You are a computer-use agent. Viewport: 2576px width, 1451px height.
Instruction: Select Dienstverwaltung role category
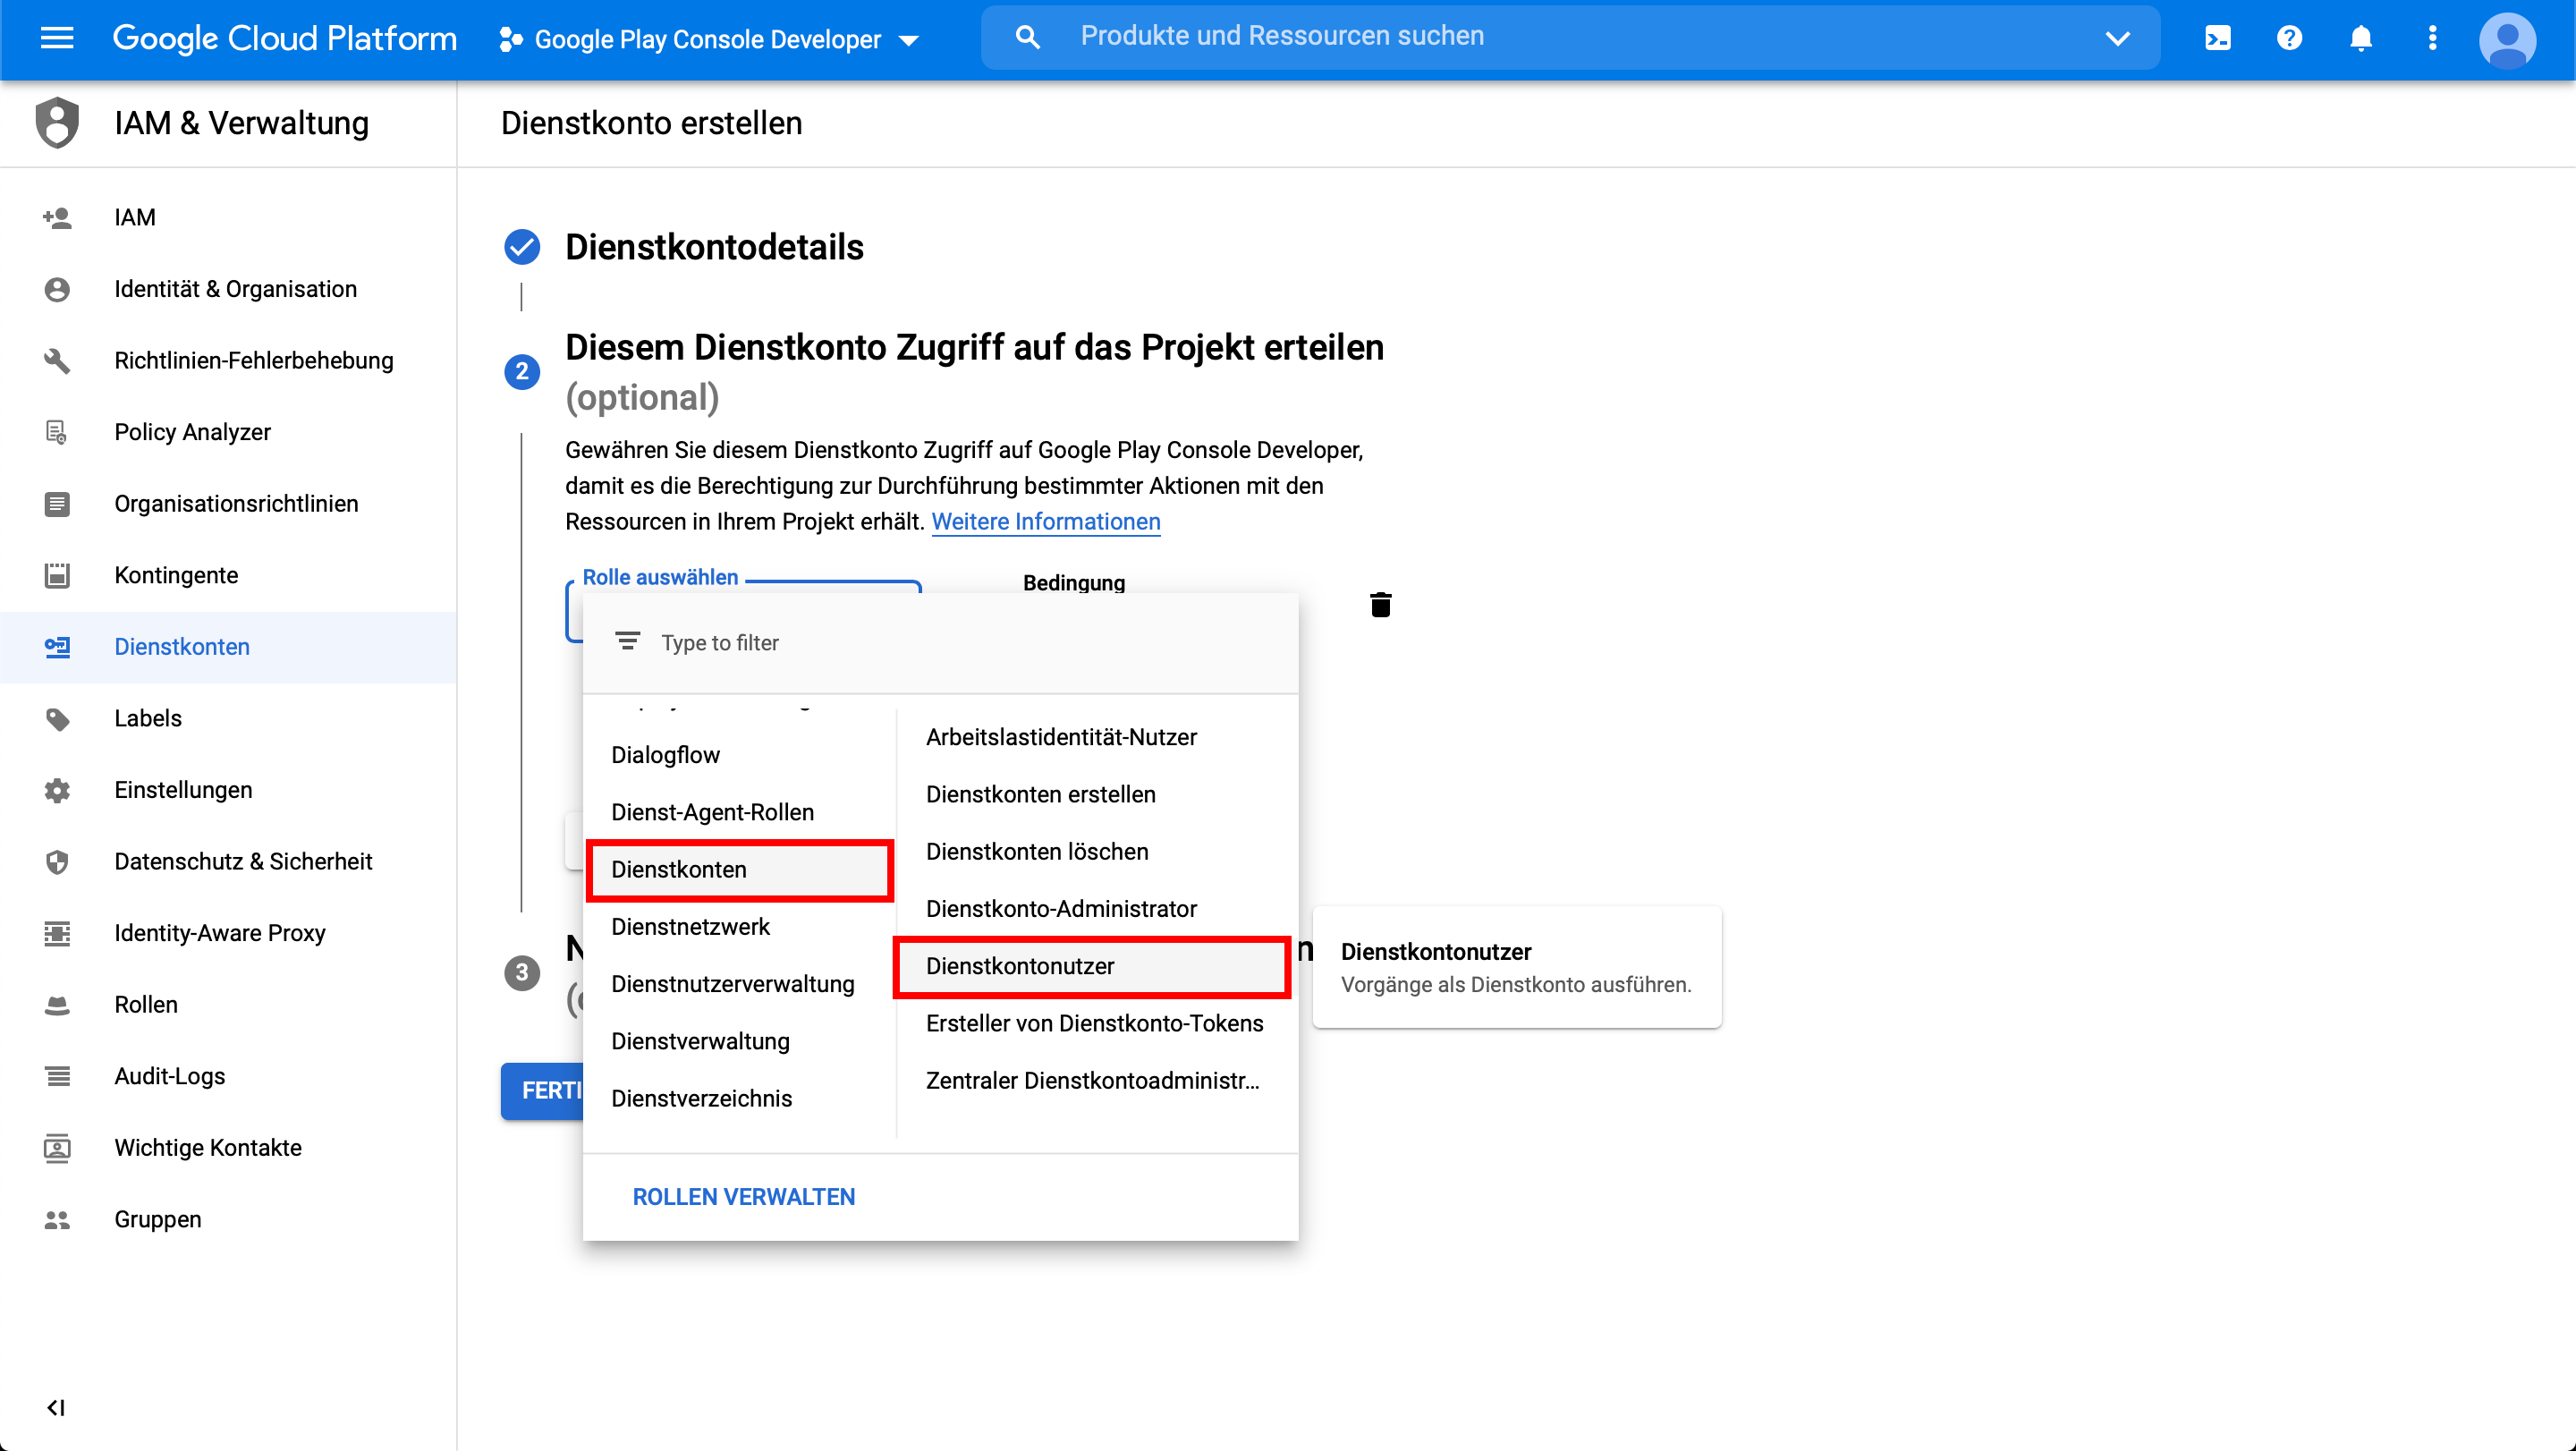click(x=740, y=1041)
